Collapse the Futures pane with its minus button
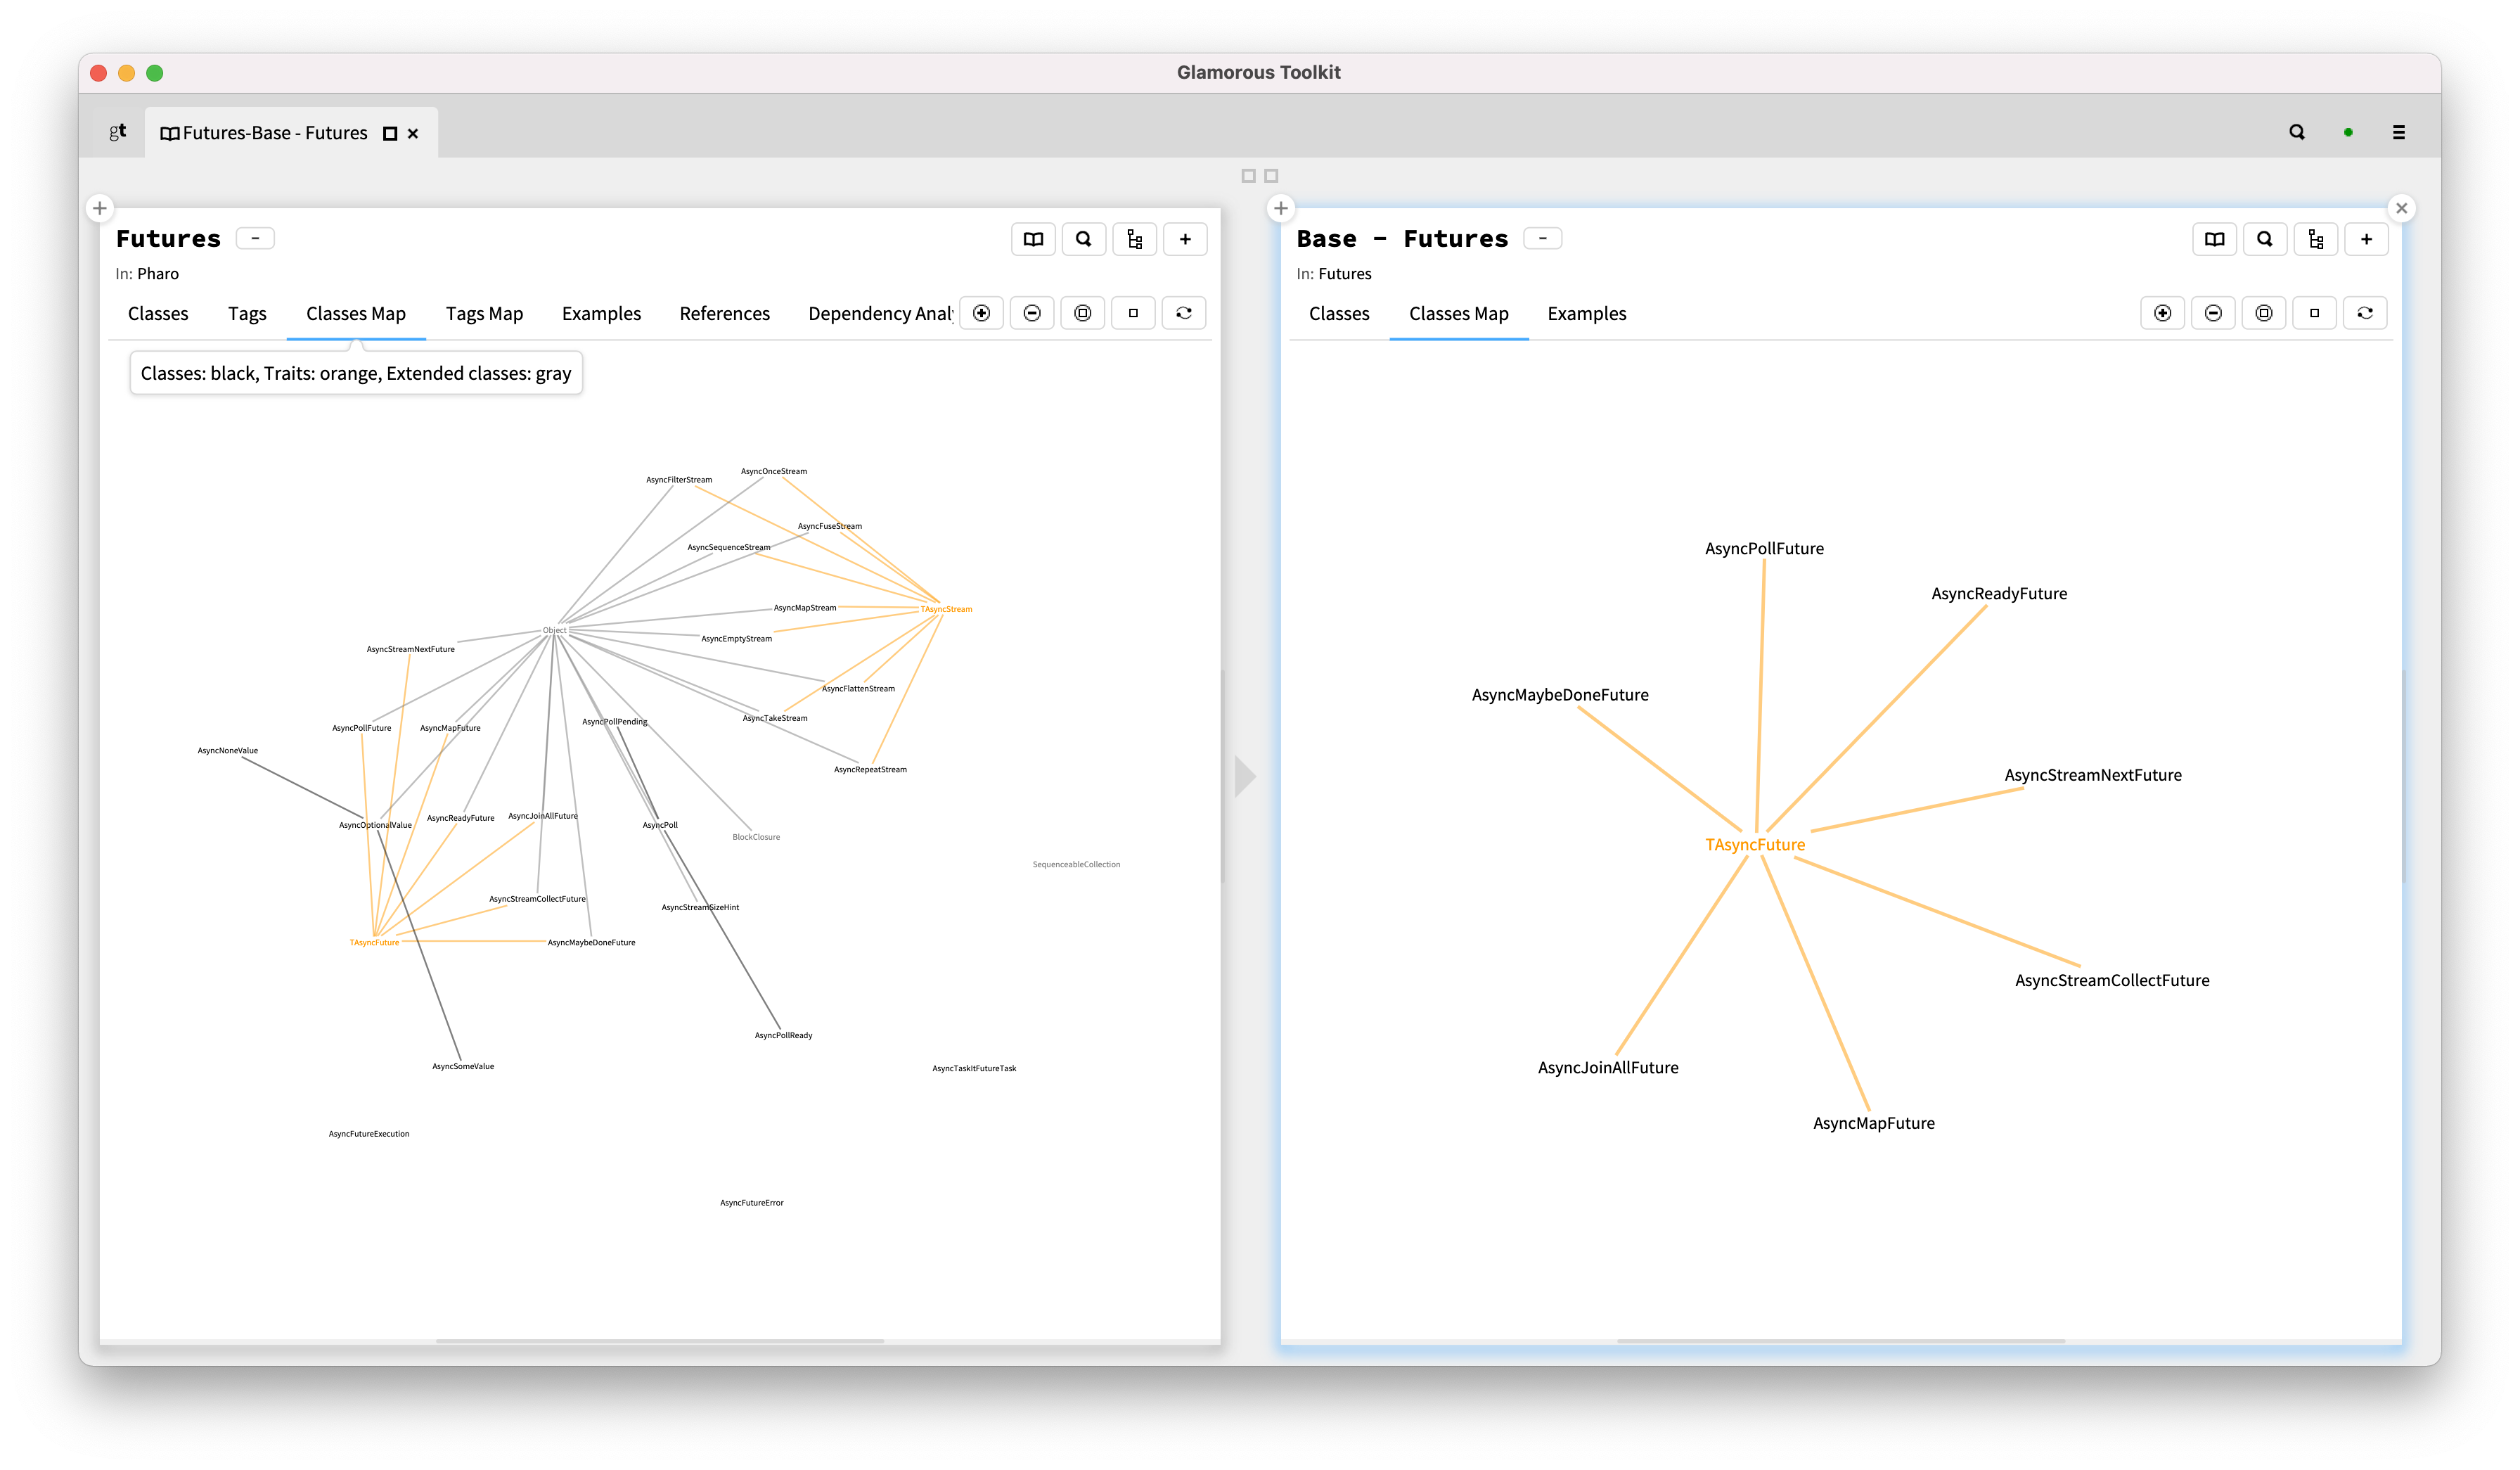 point(255,237)
